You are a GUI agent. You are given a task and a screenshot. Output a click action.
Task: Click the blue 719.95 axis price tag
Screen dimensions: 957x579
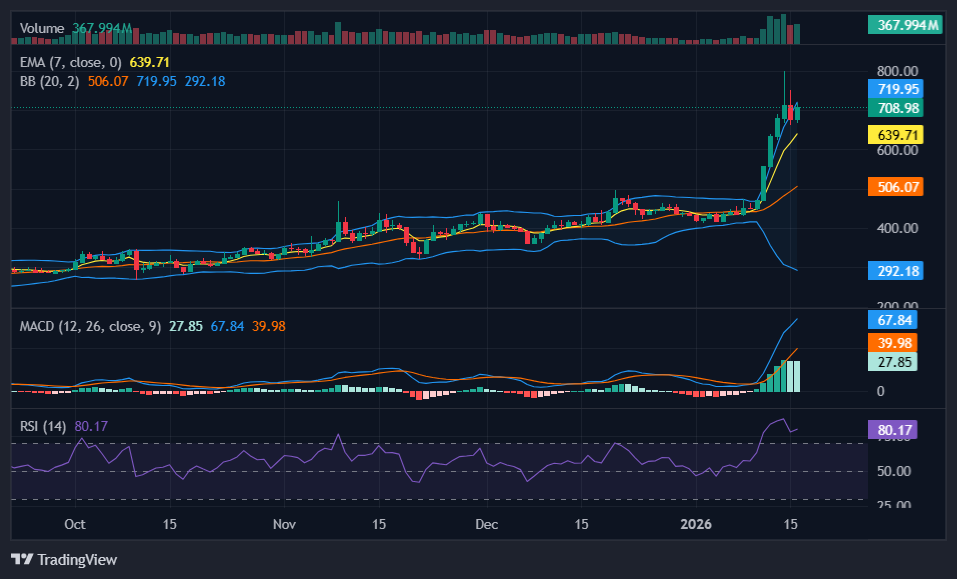click(x=899, y=89)
